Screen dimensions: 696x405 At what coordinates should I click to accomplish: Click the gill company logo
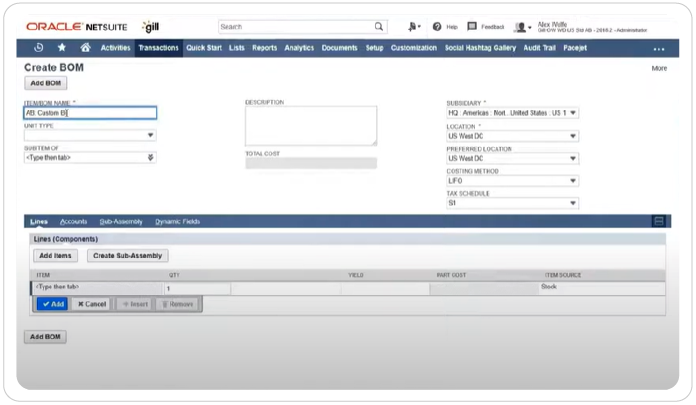[x=151, y=27]
